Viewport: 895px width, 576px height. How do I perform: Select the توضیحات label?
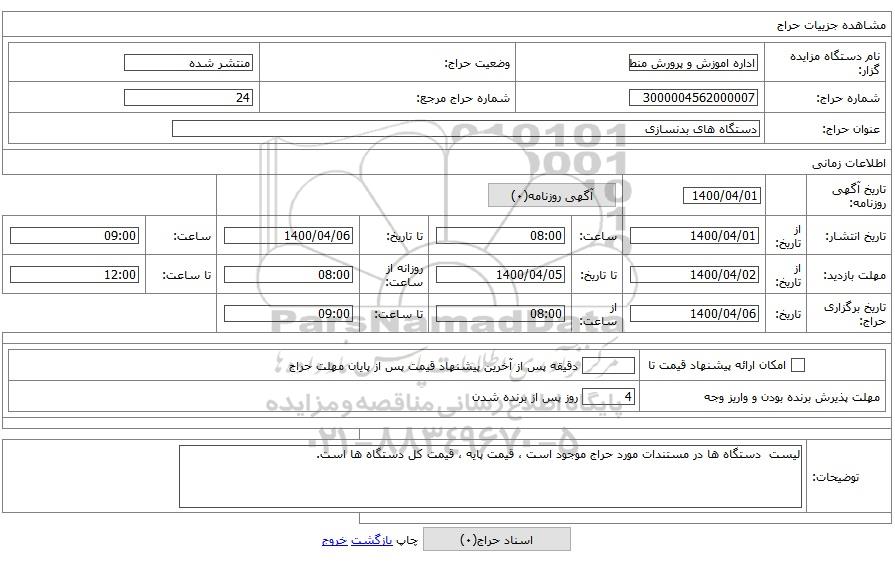tap(836, 477)
